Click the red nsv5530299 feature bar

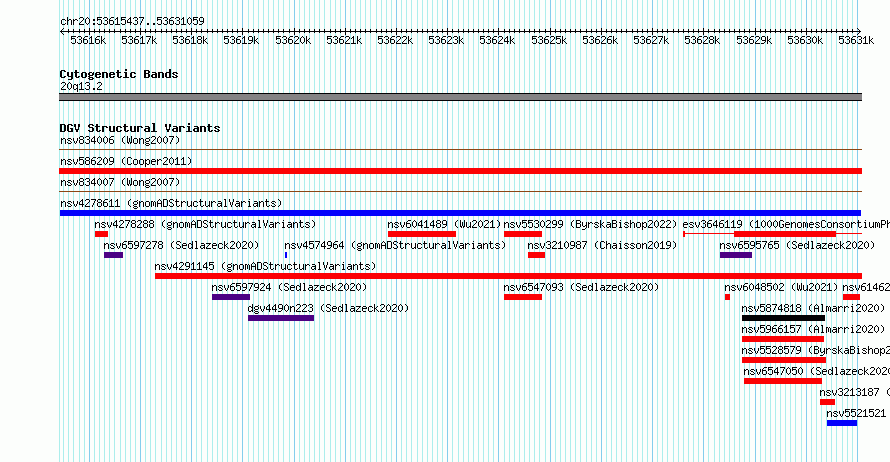[523, 234]
